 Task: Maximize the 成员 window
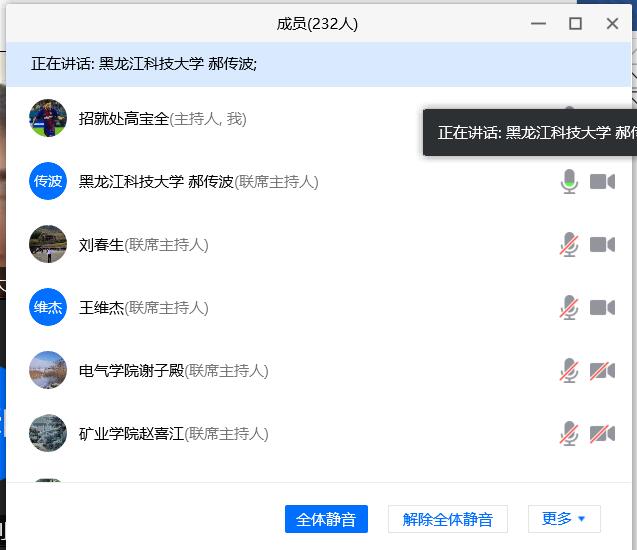tap(575, 24)
